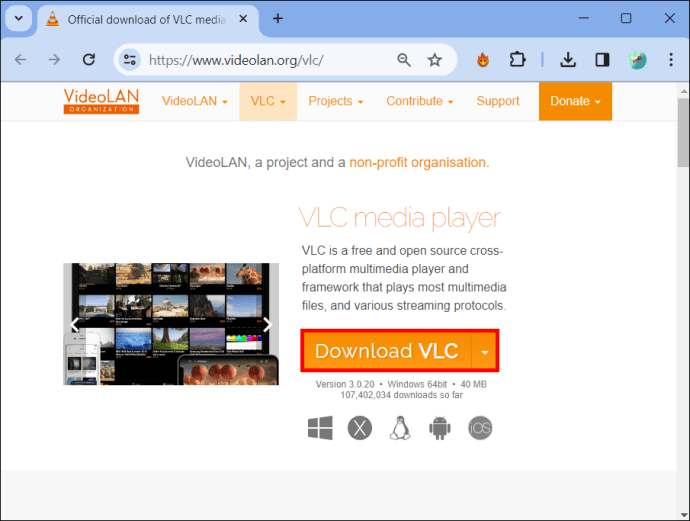Click the VLC screenshot carousel image
The height and width of the screenshot is (521, 690).
[171, 324]
